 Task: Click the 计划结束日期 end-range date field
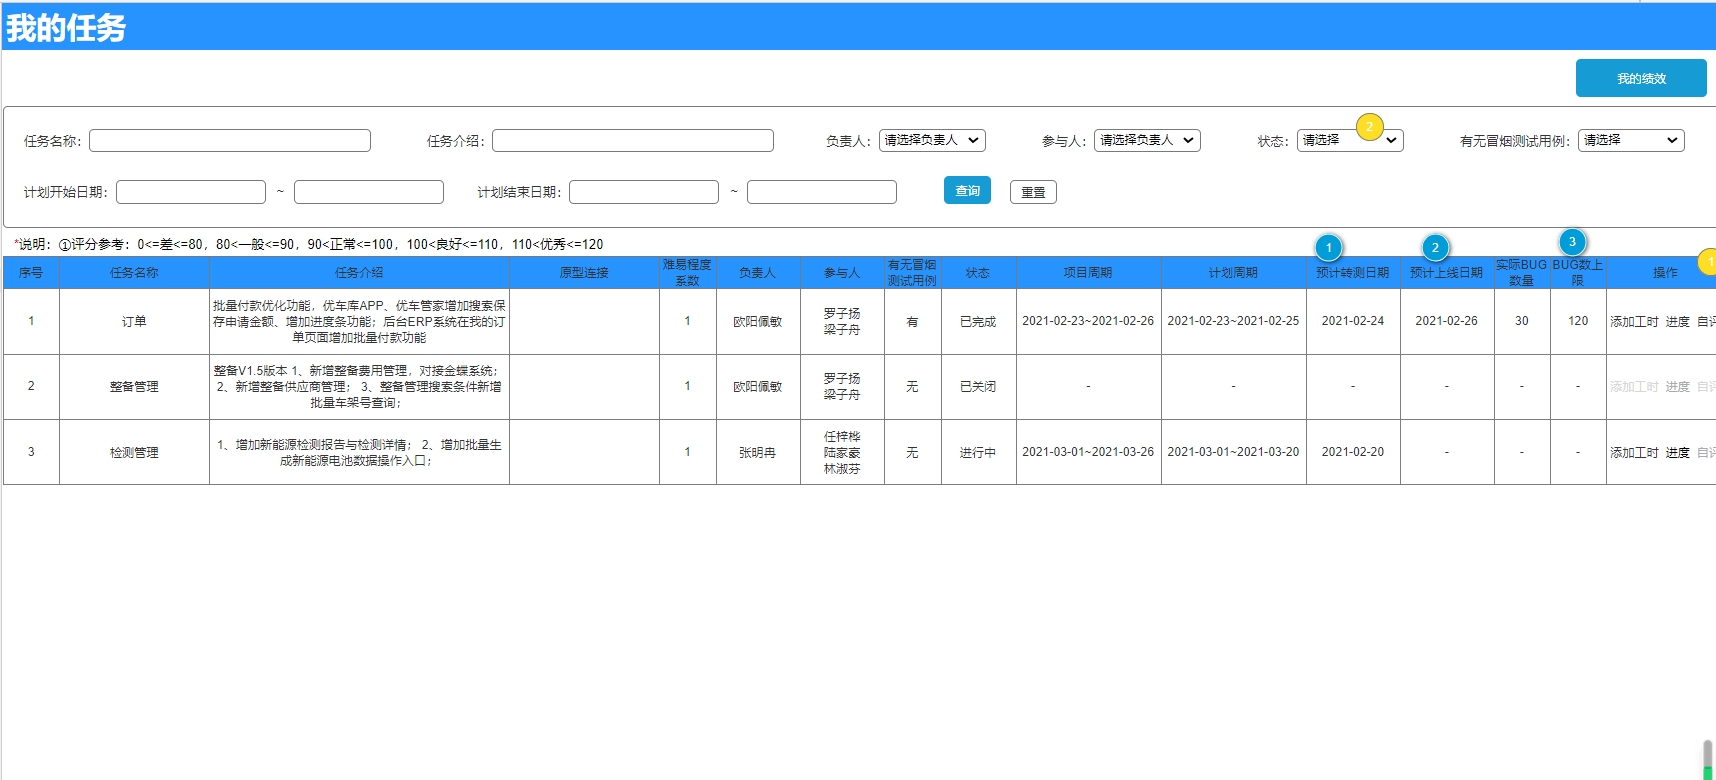click(x=822, y=192)
